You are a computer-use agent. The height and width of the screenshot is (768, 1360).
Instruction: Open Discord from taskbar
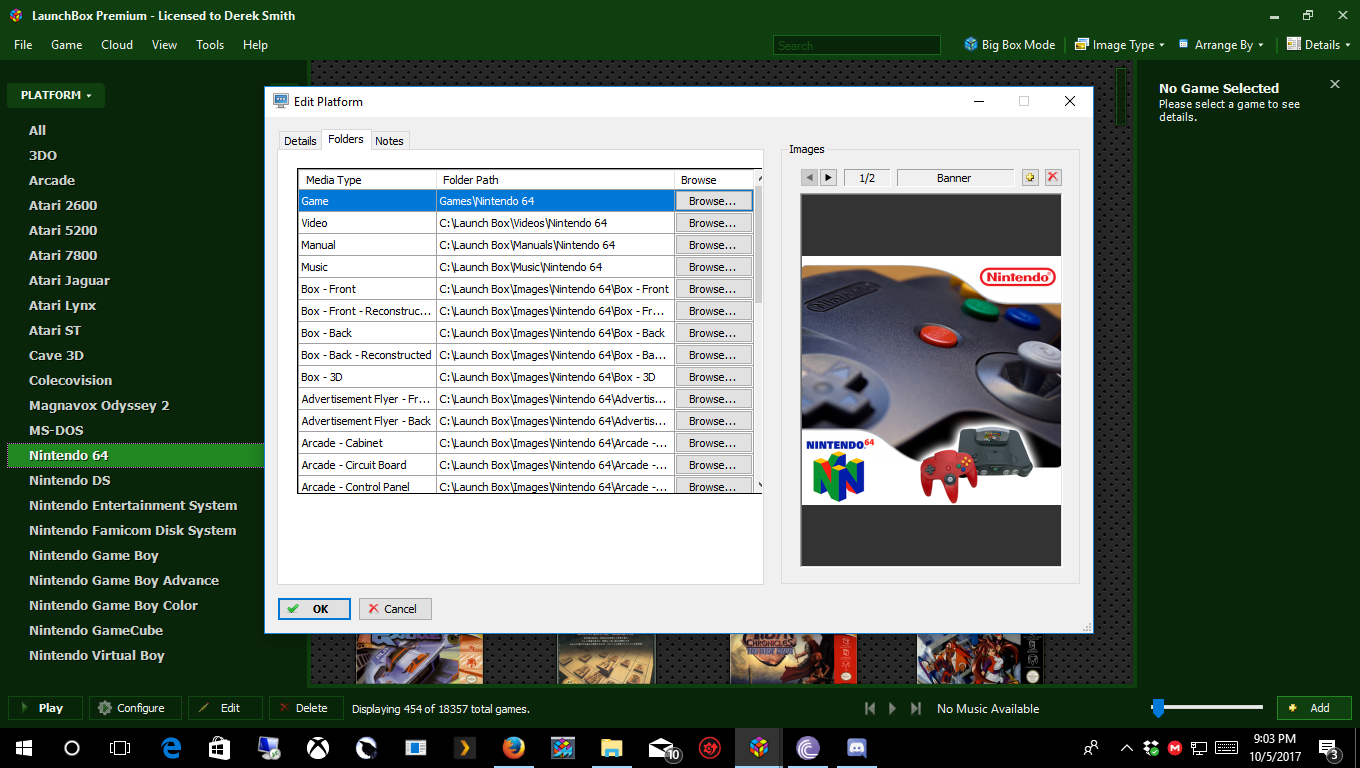coord(857,748)
